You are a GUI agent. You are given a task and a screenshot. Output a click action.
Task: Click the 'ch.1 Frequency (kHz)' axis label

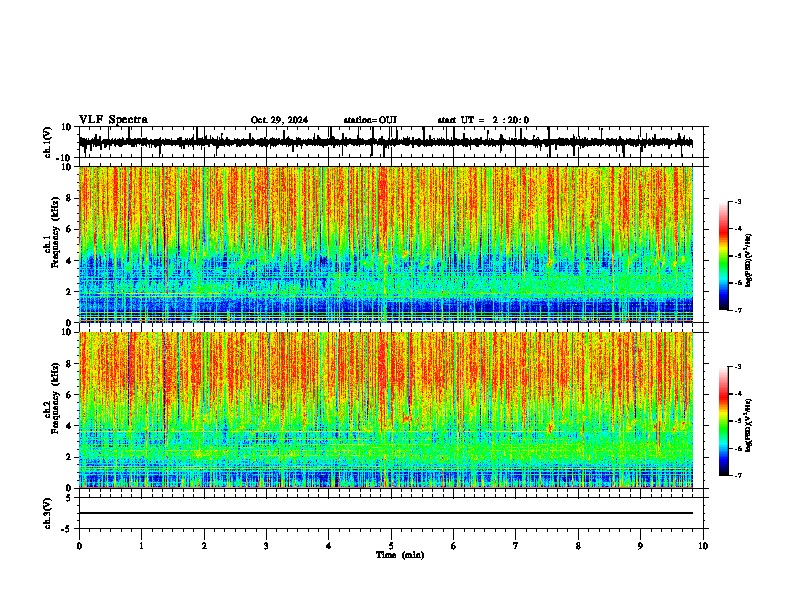tap(53, 232)
